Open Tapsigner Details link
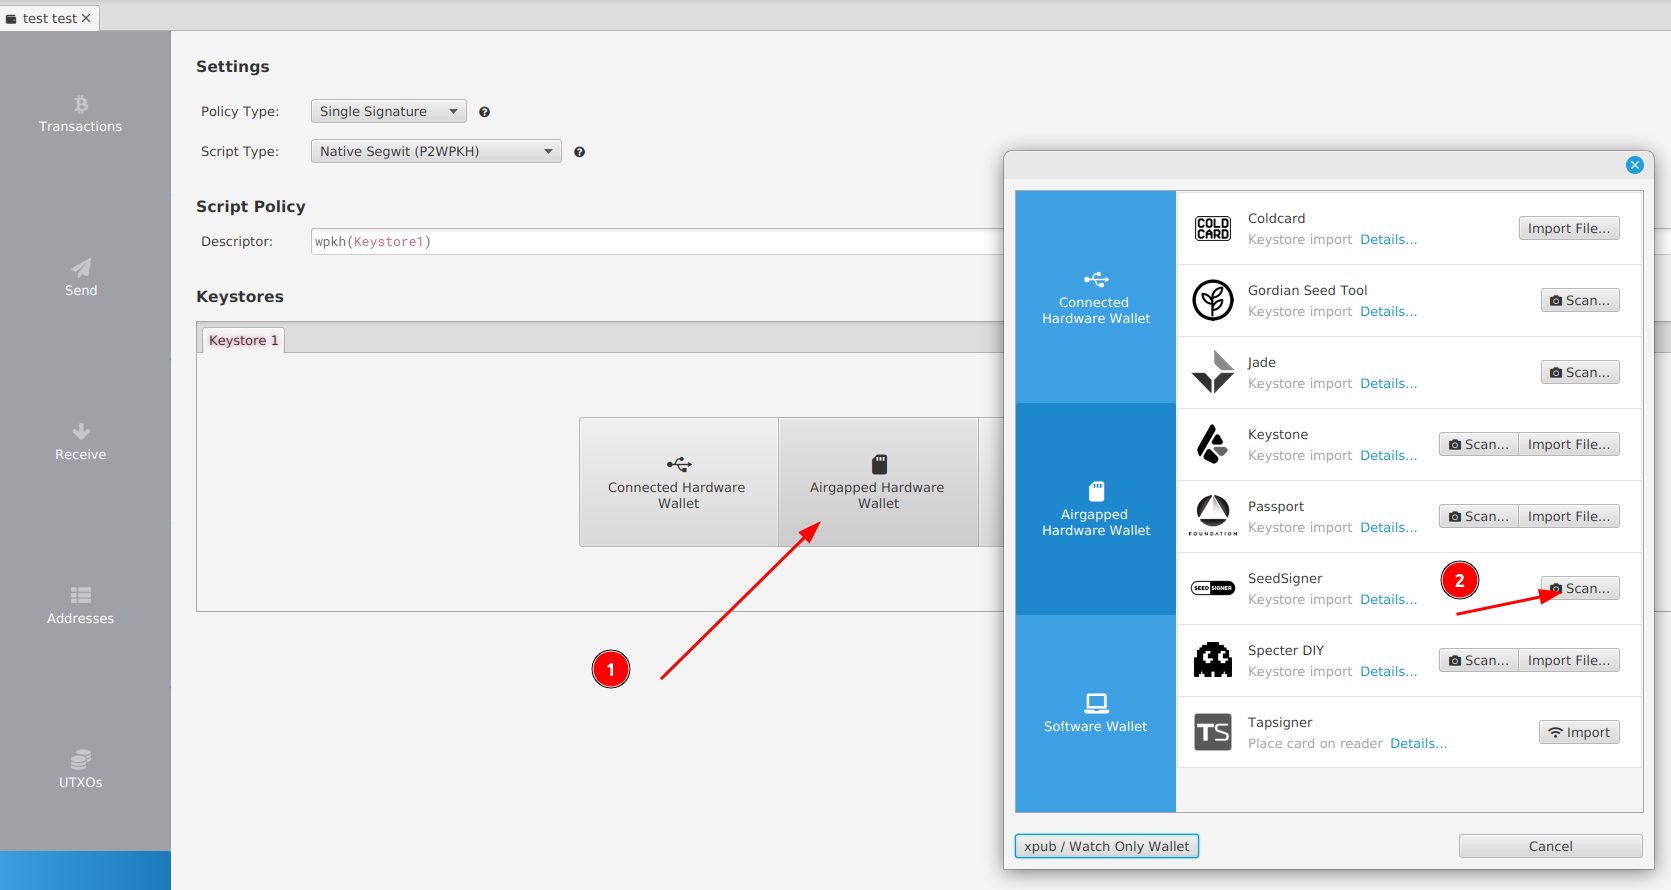 click(x=1418, y=744)
